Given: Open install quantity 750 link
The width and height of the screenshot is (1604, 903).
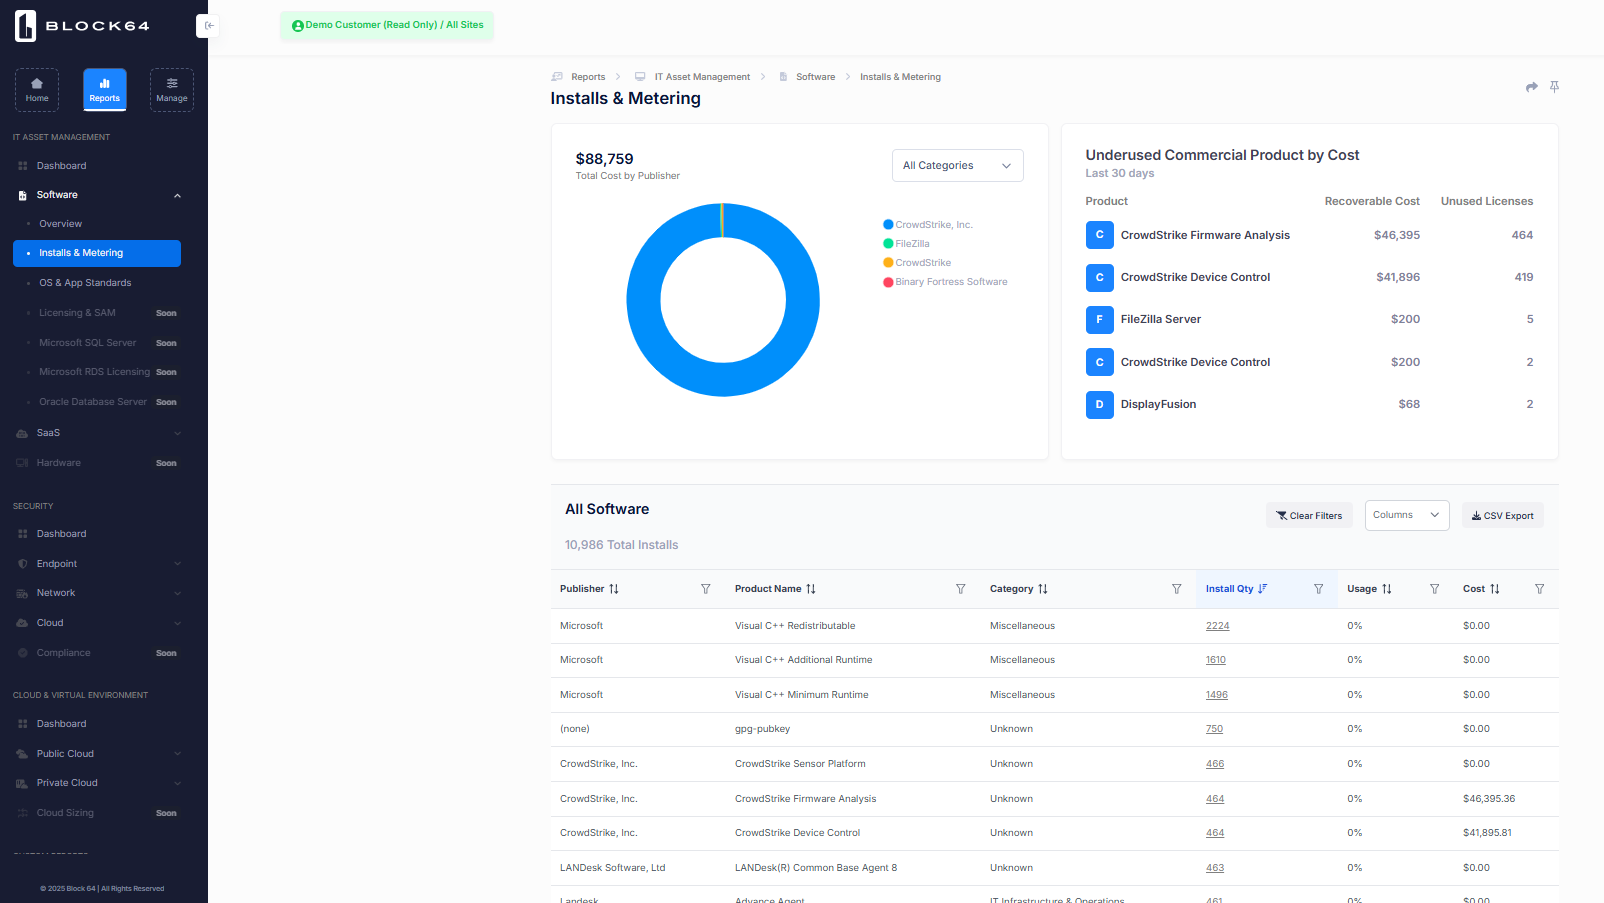Looking at the screenshot, I should click(x=1214, y=729).
